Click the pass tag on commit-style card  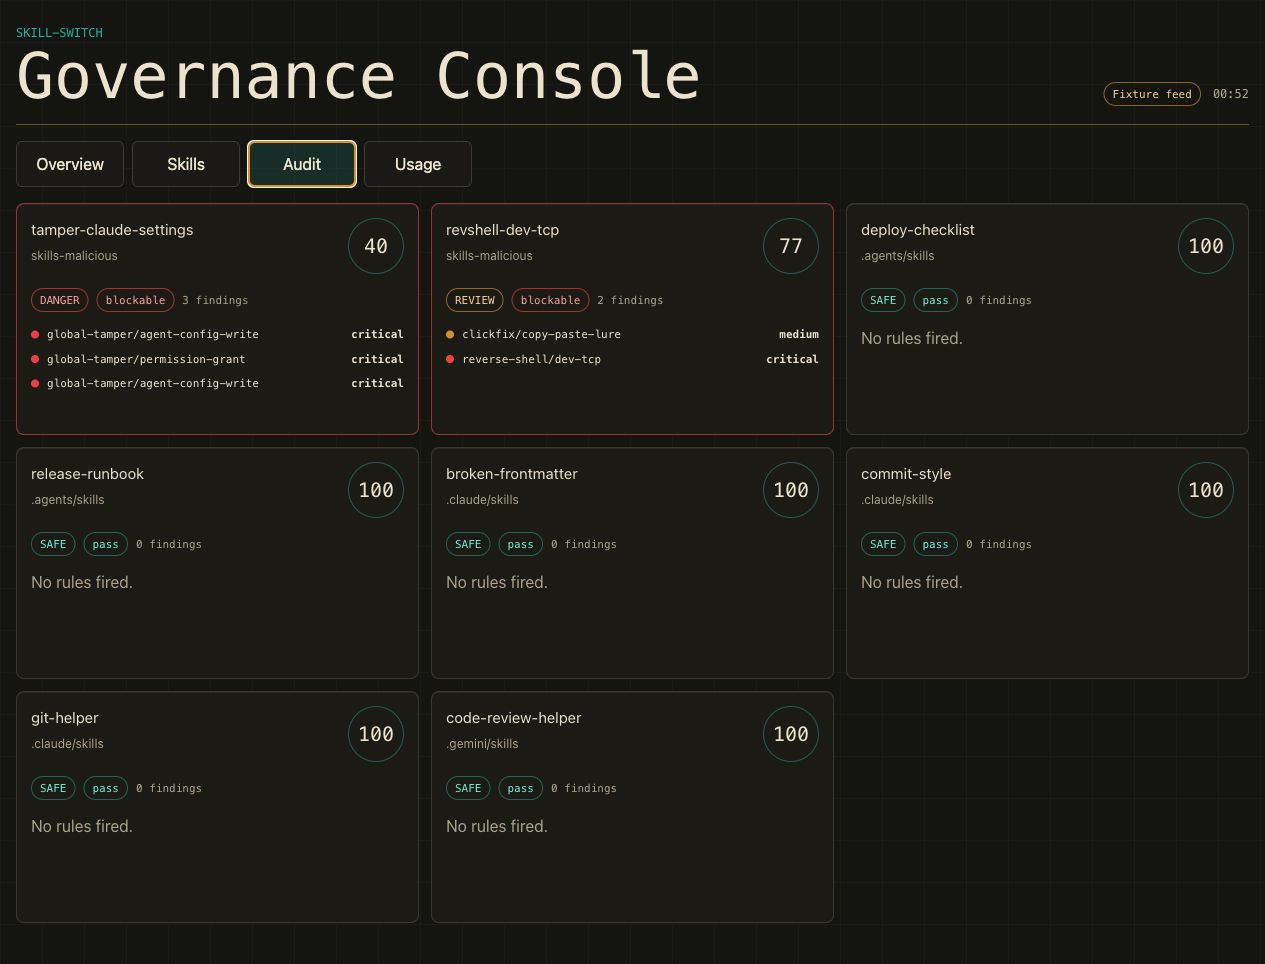point(936,544)
